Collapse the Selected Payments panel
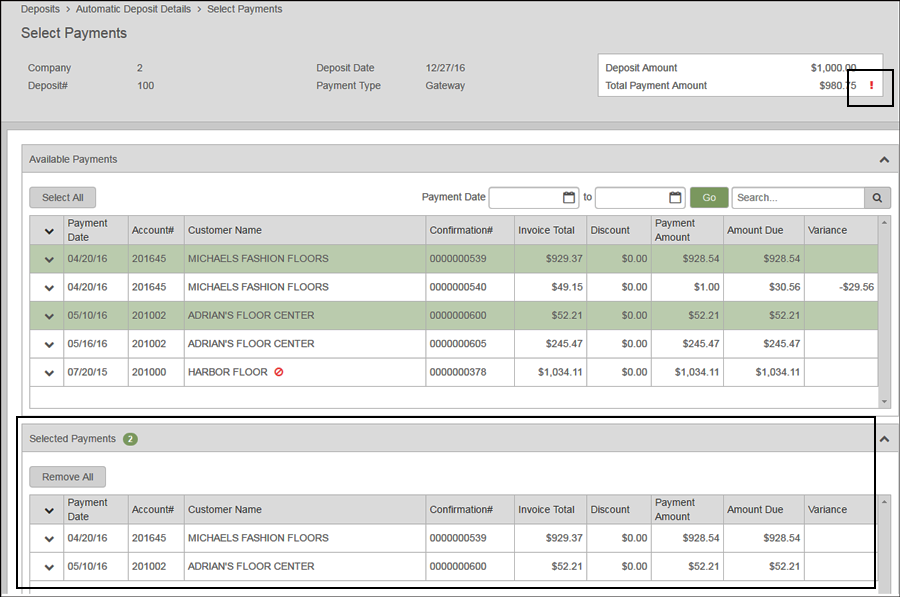This screenshot has height=597, width=900. 884,439
